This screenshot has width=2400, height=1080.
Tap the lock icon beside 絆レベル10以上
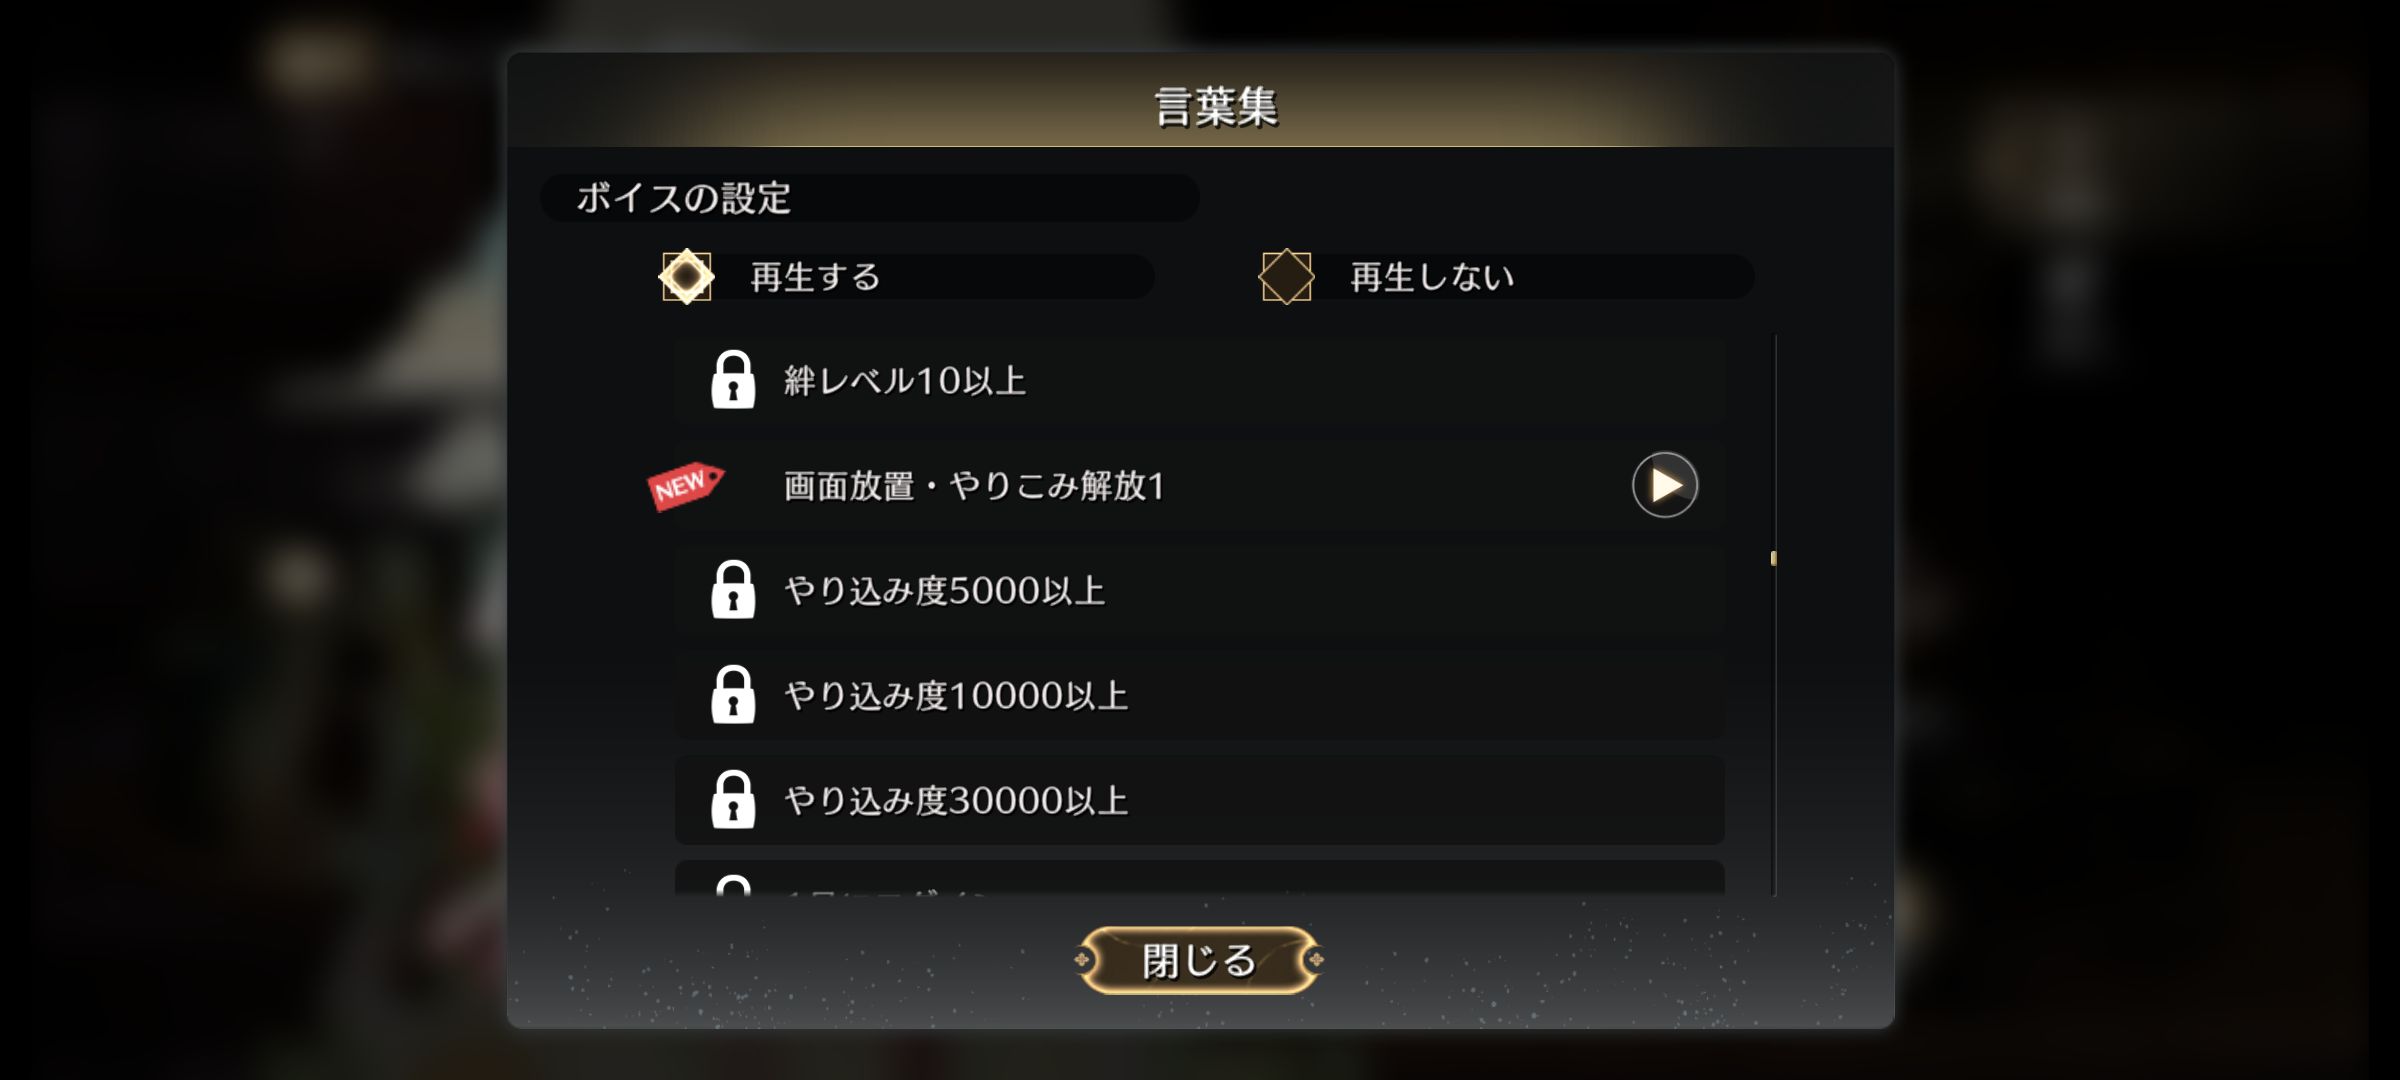733,380
